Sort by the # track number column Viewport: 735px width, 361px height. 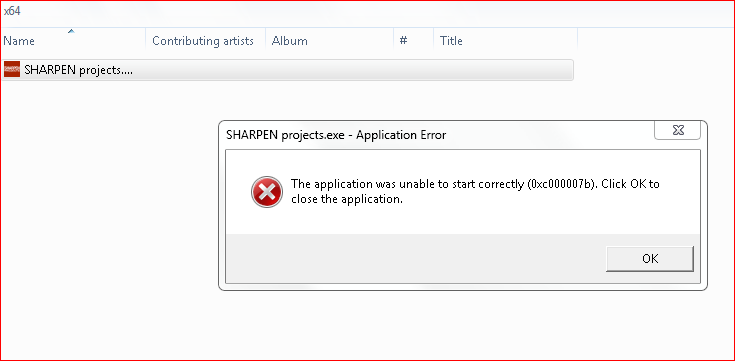413,41
